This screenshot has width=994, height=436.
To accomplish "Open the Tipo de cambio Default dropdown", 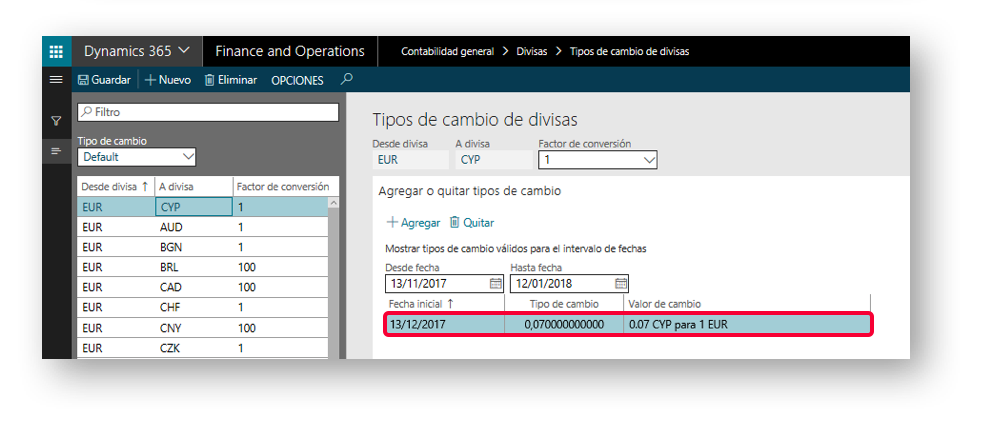I will pyautogui.click(x=136, y=157).
